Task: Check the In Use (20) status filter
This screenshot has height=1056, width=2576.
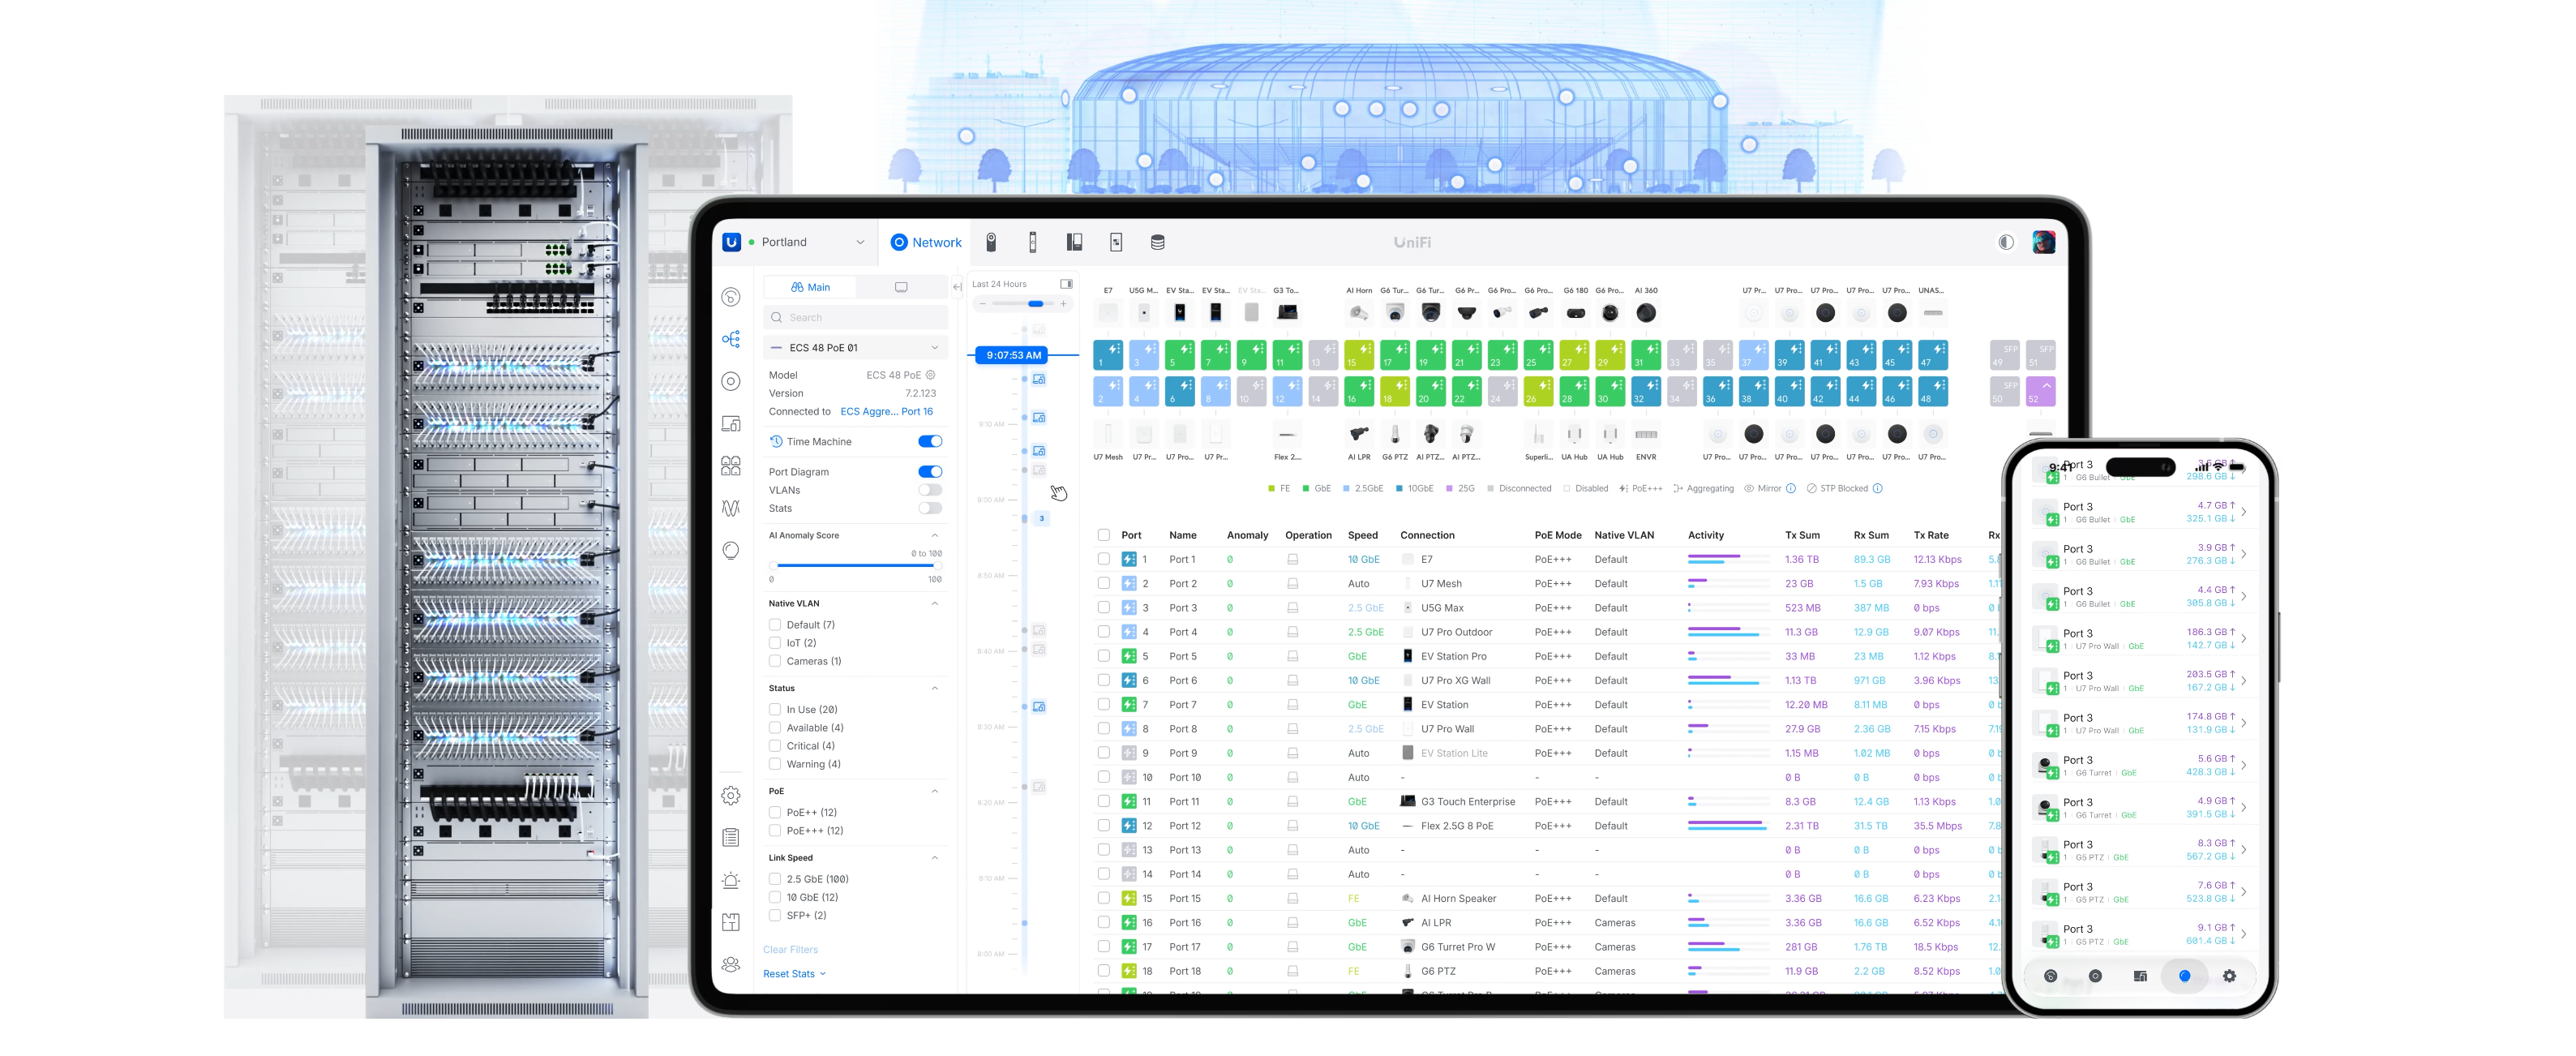Action: pyautogui.click(x=774, y=709)
